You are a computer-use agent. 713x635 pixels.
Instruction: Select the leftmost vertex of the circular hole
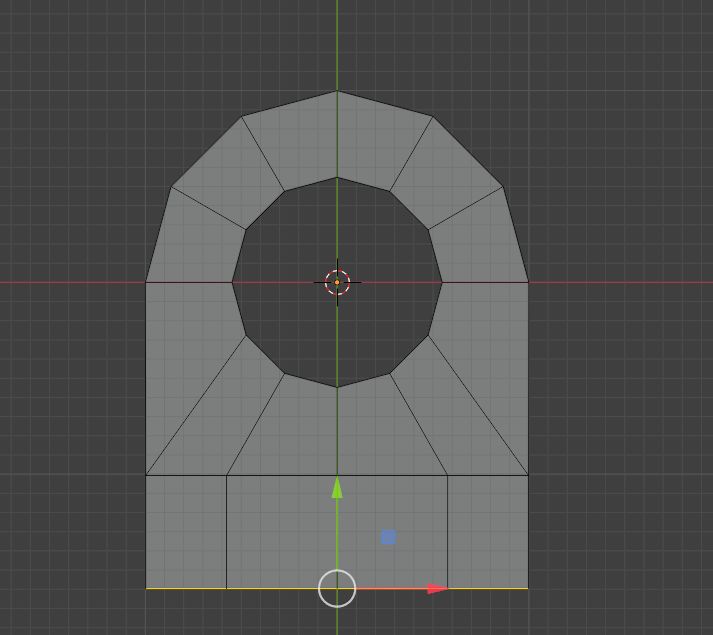[232, 282]
